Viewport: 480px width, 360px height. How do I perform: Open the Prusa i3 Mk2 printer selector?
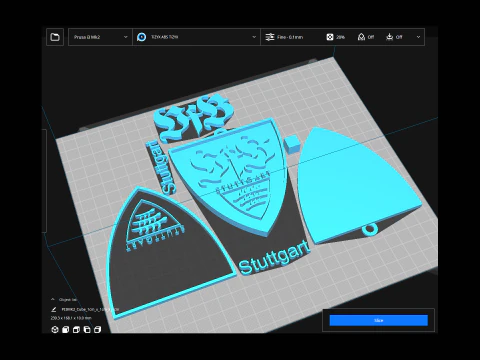point(100,37)
